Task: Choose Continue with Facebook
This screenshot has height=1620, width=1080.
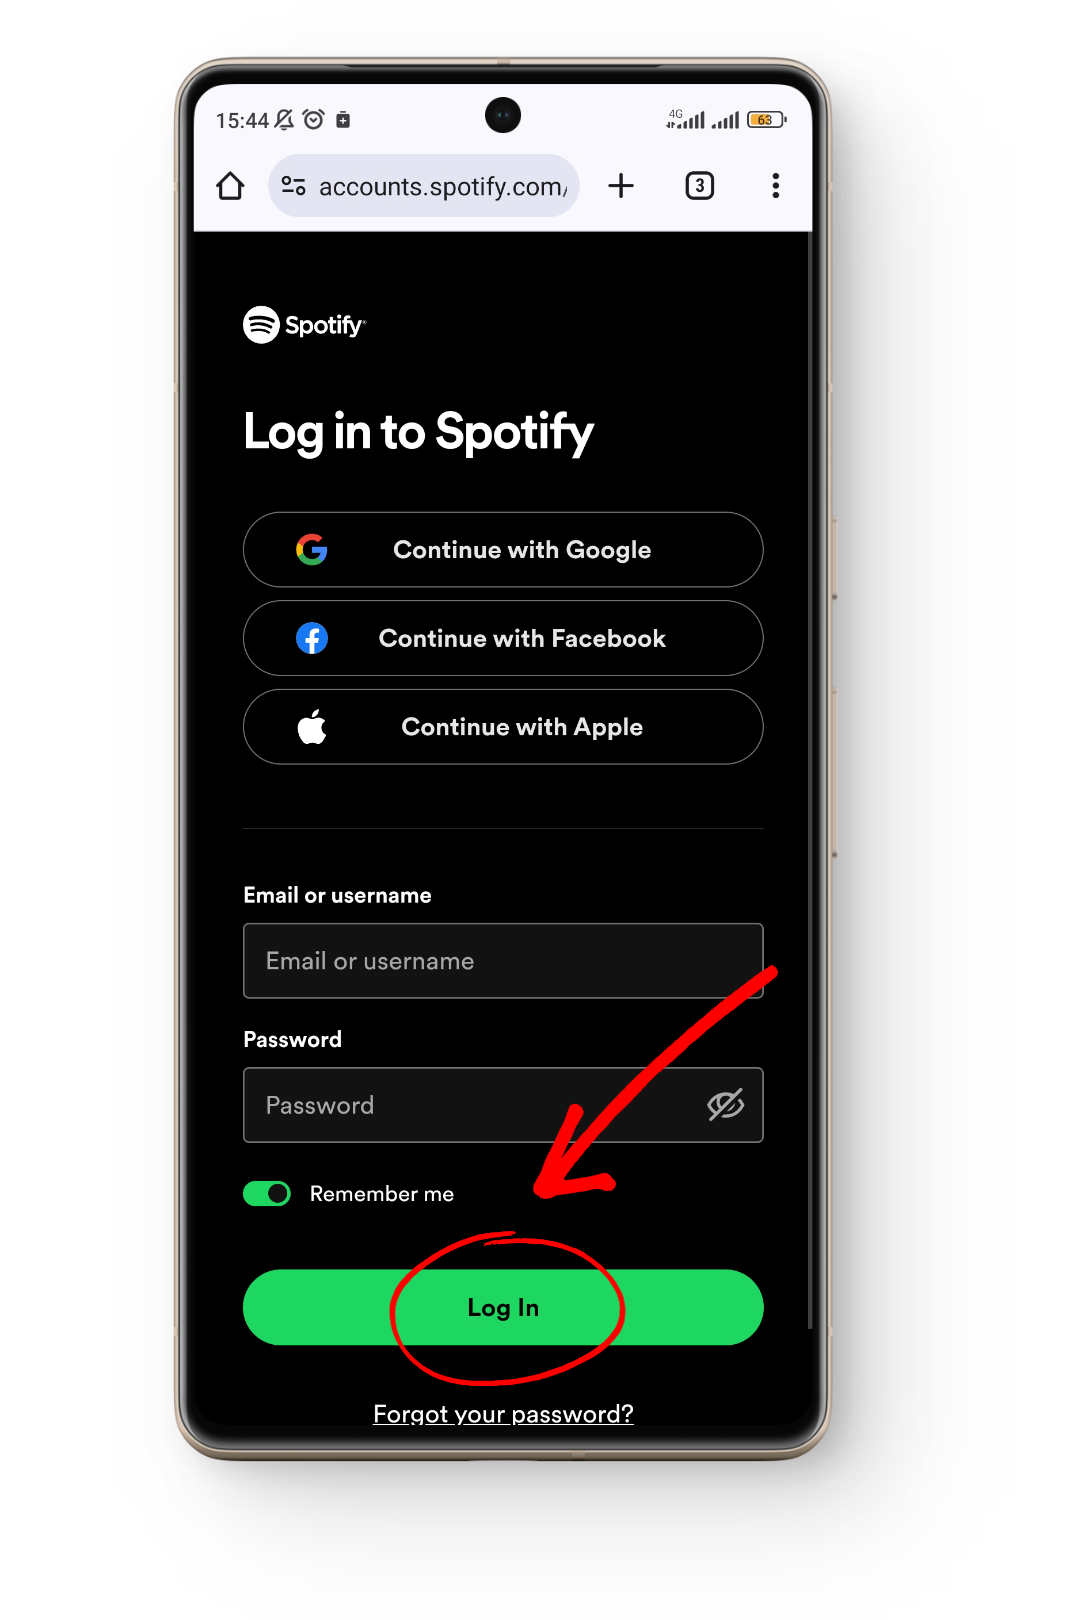Action: coord(503,638)
